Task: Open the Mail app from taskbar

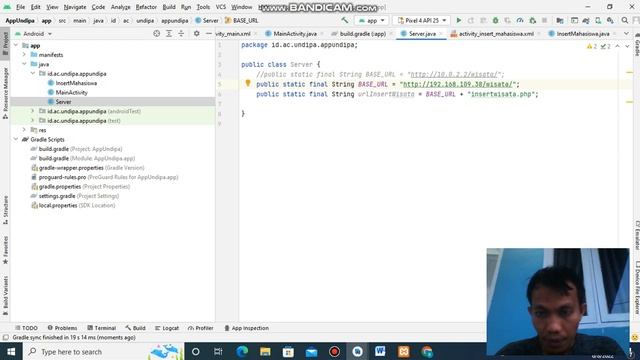Action: click(311, 351)
